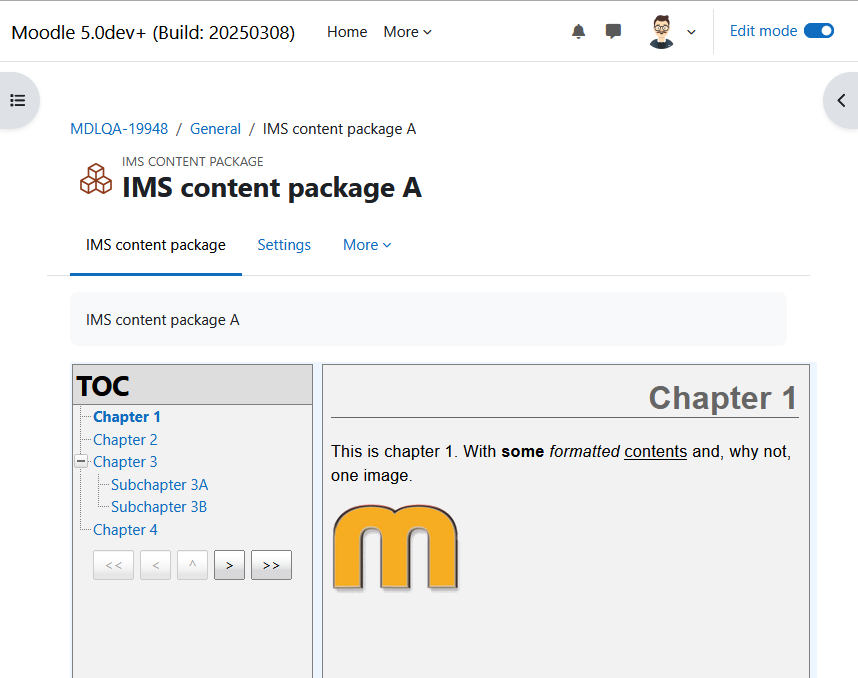858x678 pixels.
Task: Switch to the Settings tab
Action: click(284, 245)
